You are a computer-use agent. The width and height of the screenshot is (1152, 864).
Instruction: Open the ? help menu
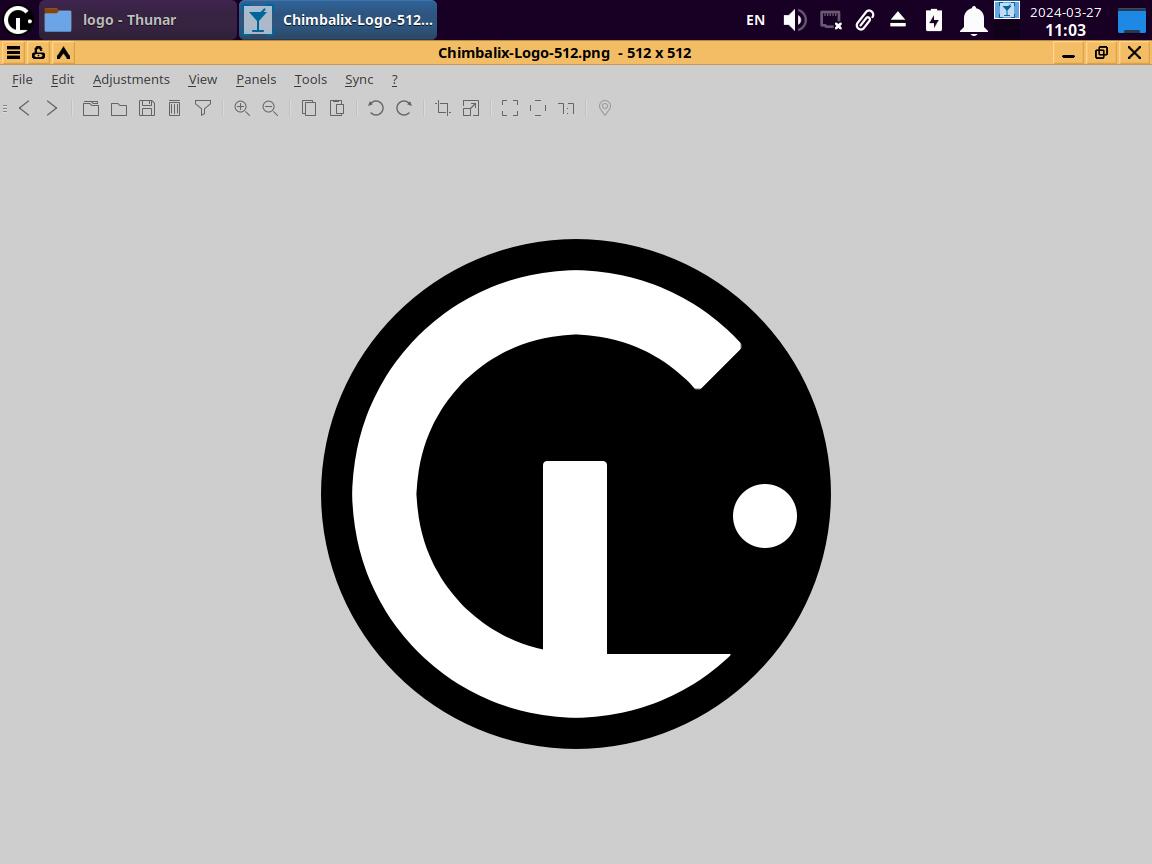395,79
